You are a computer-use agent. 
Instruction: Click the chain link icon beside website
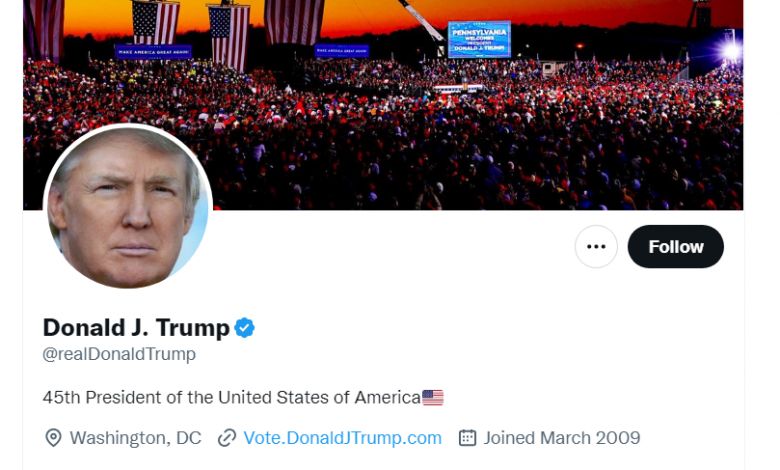(x=227, y=438)
